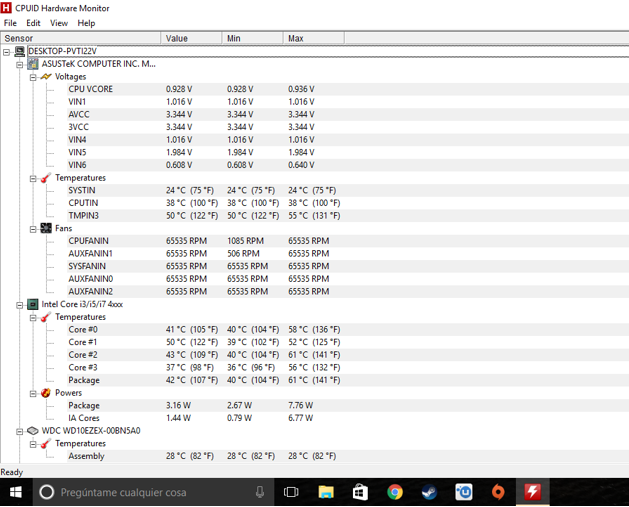Click the 7.76 W max power value
629x507 pixels.
(x=300, y=406)
